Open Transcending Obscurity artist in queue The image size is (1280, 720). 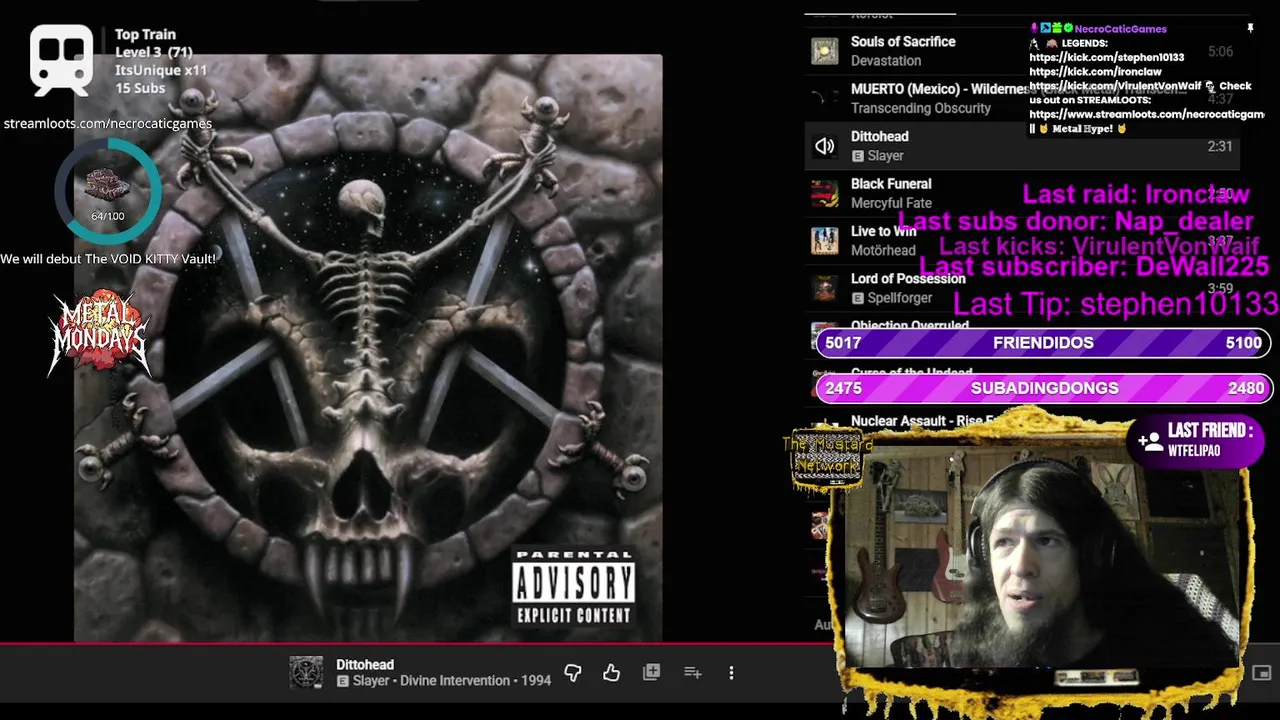pyautogui.click(x=921, y=108)
